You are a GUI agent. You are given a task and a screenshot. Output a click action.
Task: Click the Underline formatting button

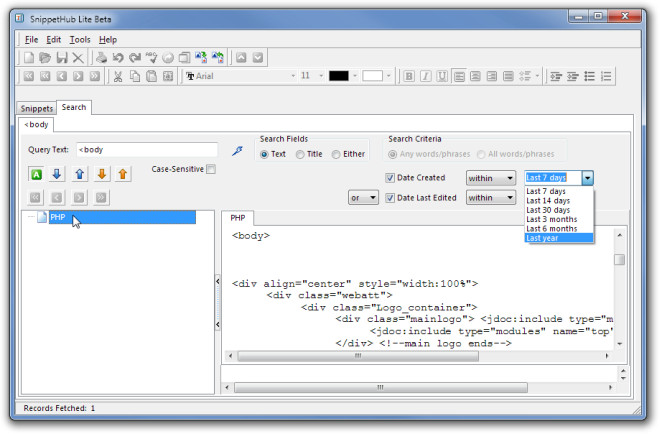[x=442, y=76]
